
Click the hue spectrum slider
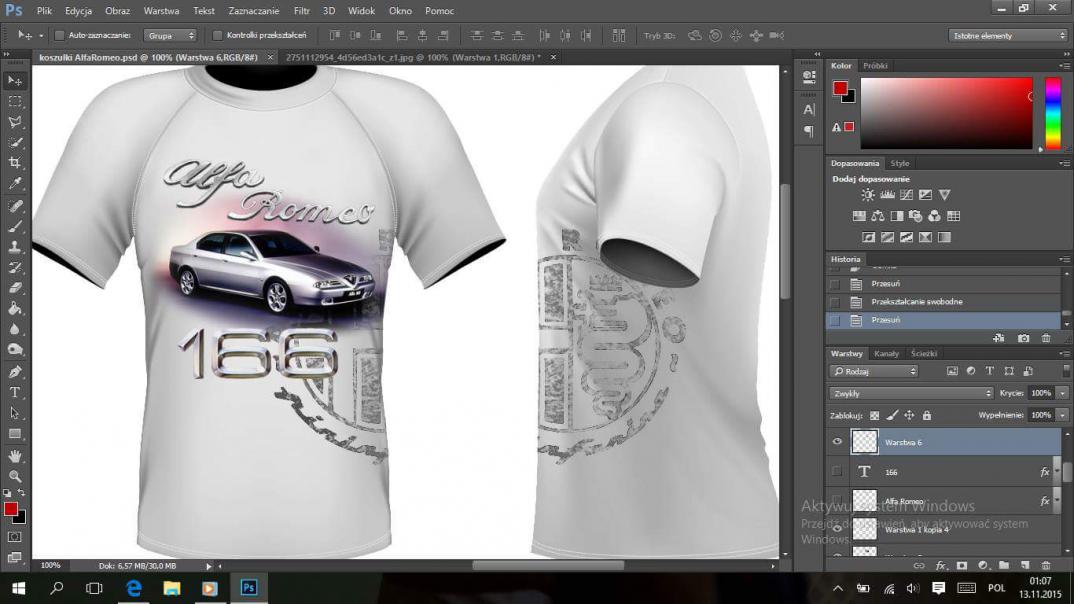[x=1053, y=113]
